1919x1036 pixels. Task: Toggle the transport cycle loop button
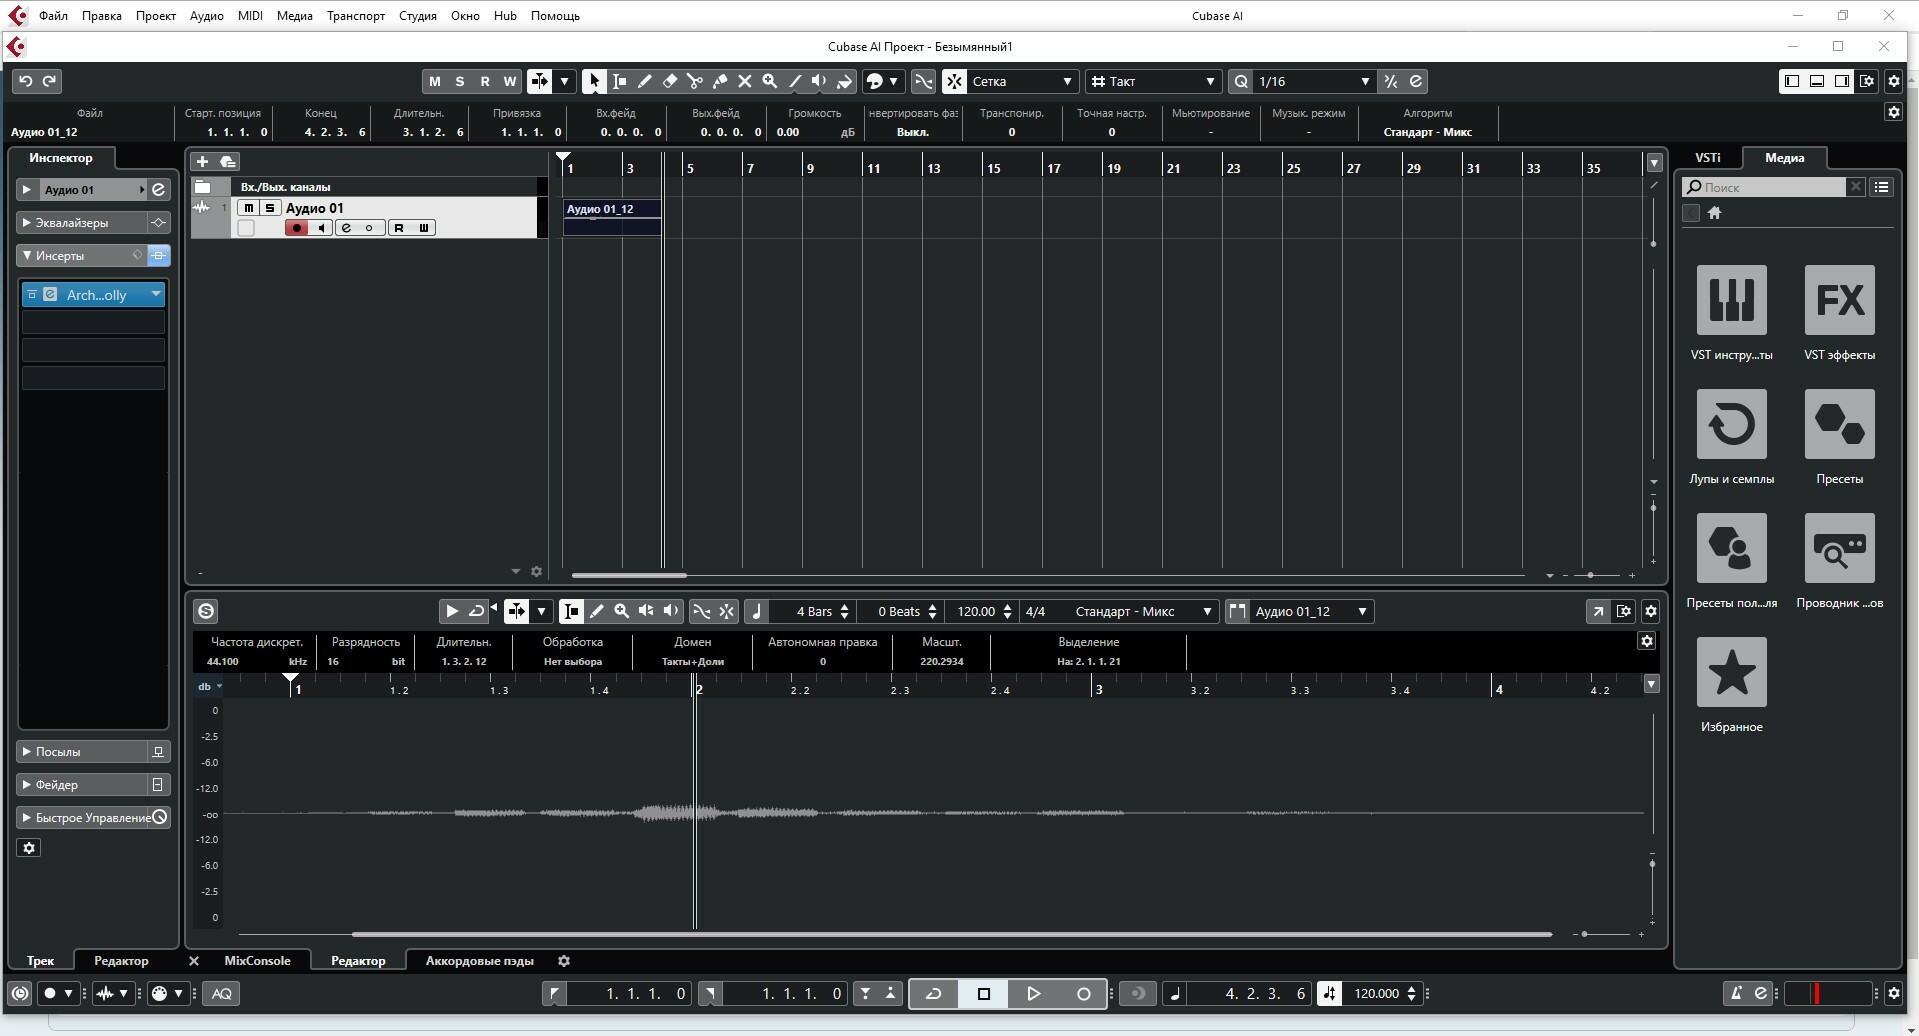click(x=933, y=993)
